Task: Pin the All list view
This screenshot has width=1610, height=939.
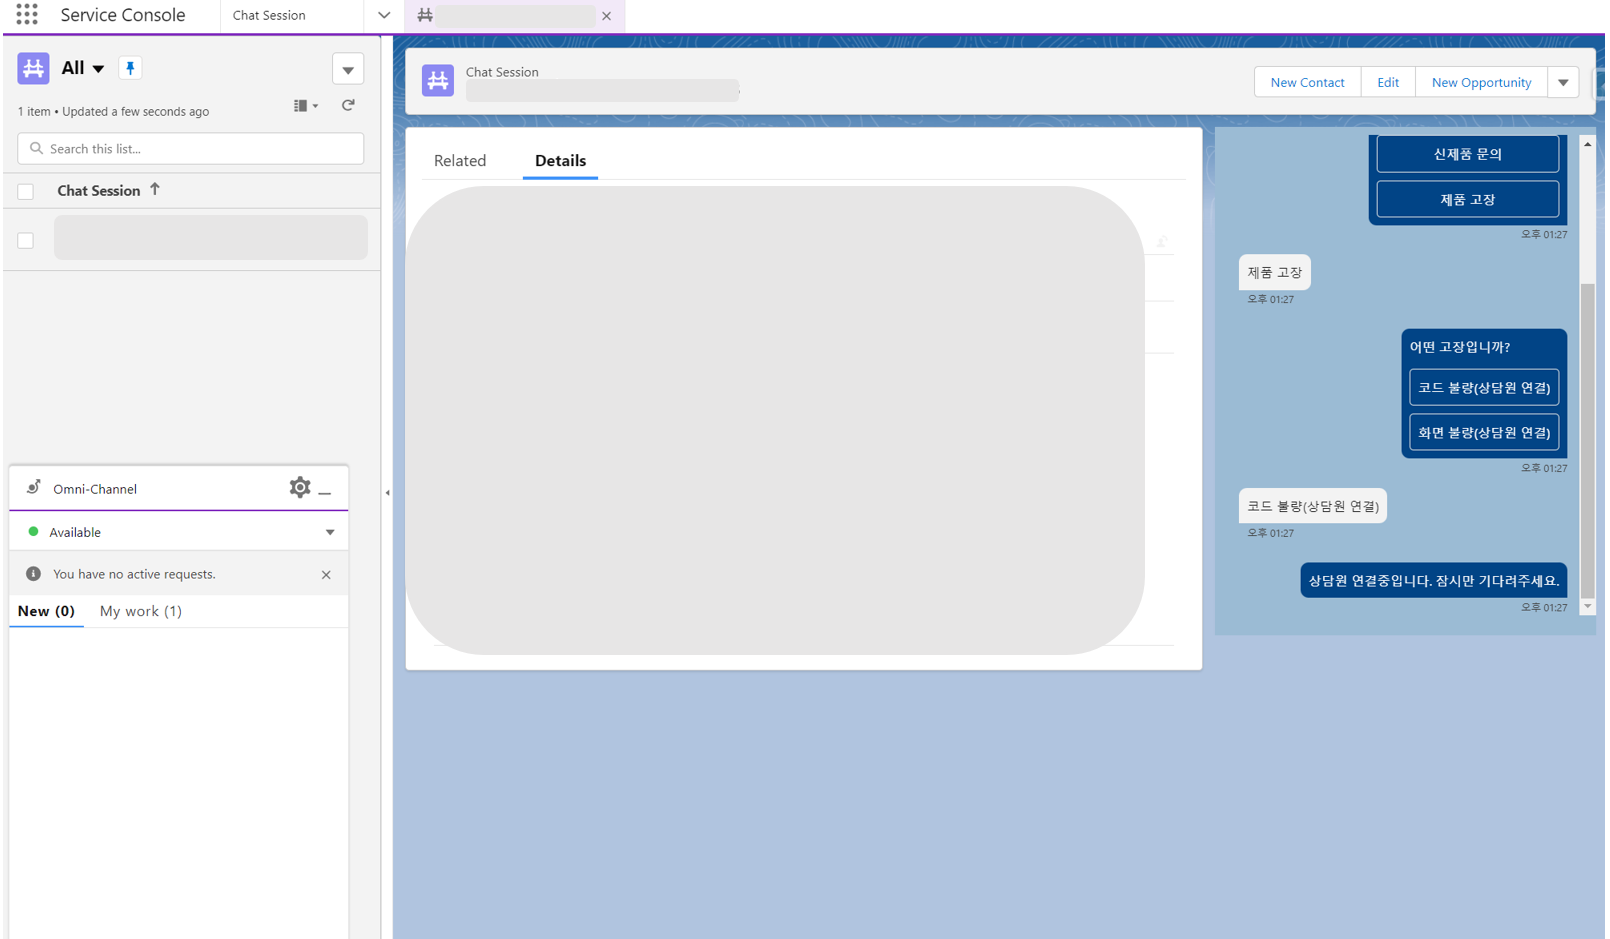Action: tap(130, 68)
